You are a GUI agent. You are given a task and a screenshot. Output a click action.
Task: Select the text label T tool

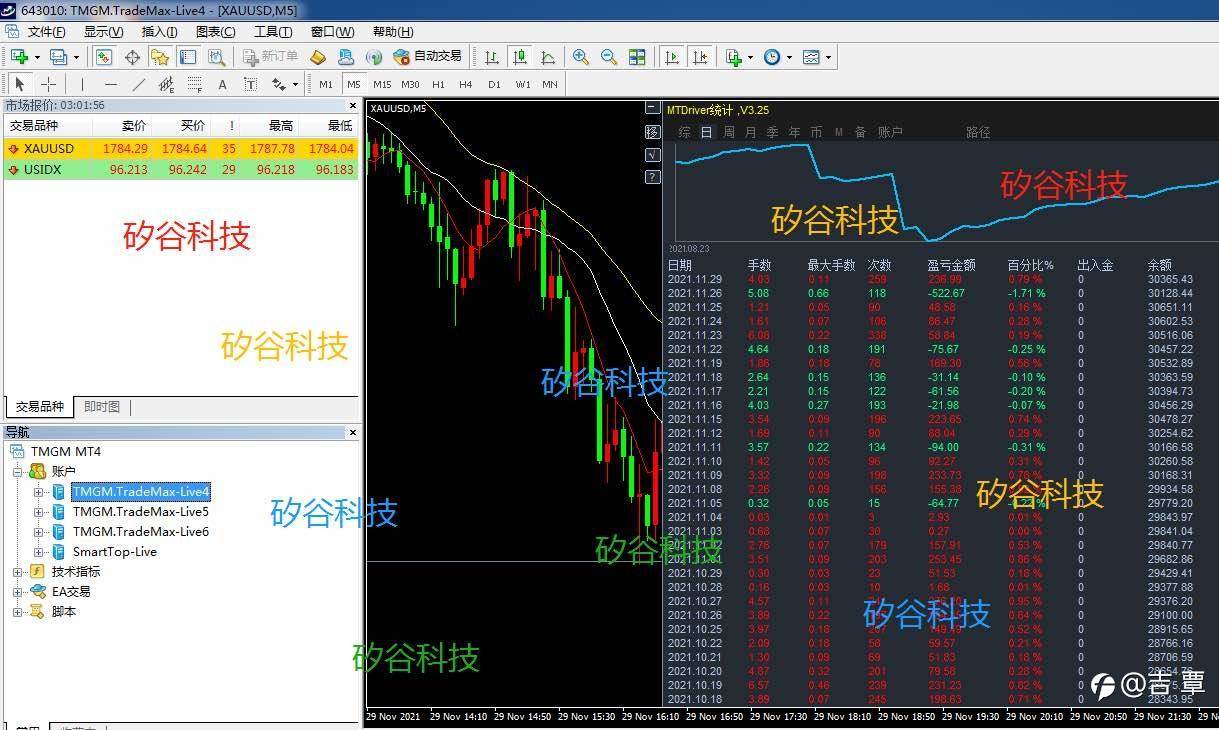[x=250, y=84]
